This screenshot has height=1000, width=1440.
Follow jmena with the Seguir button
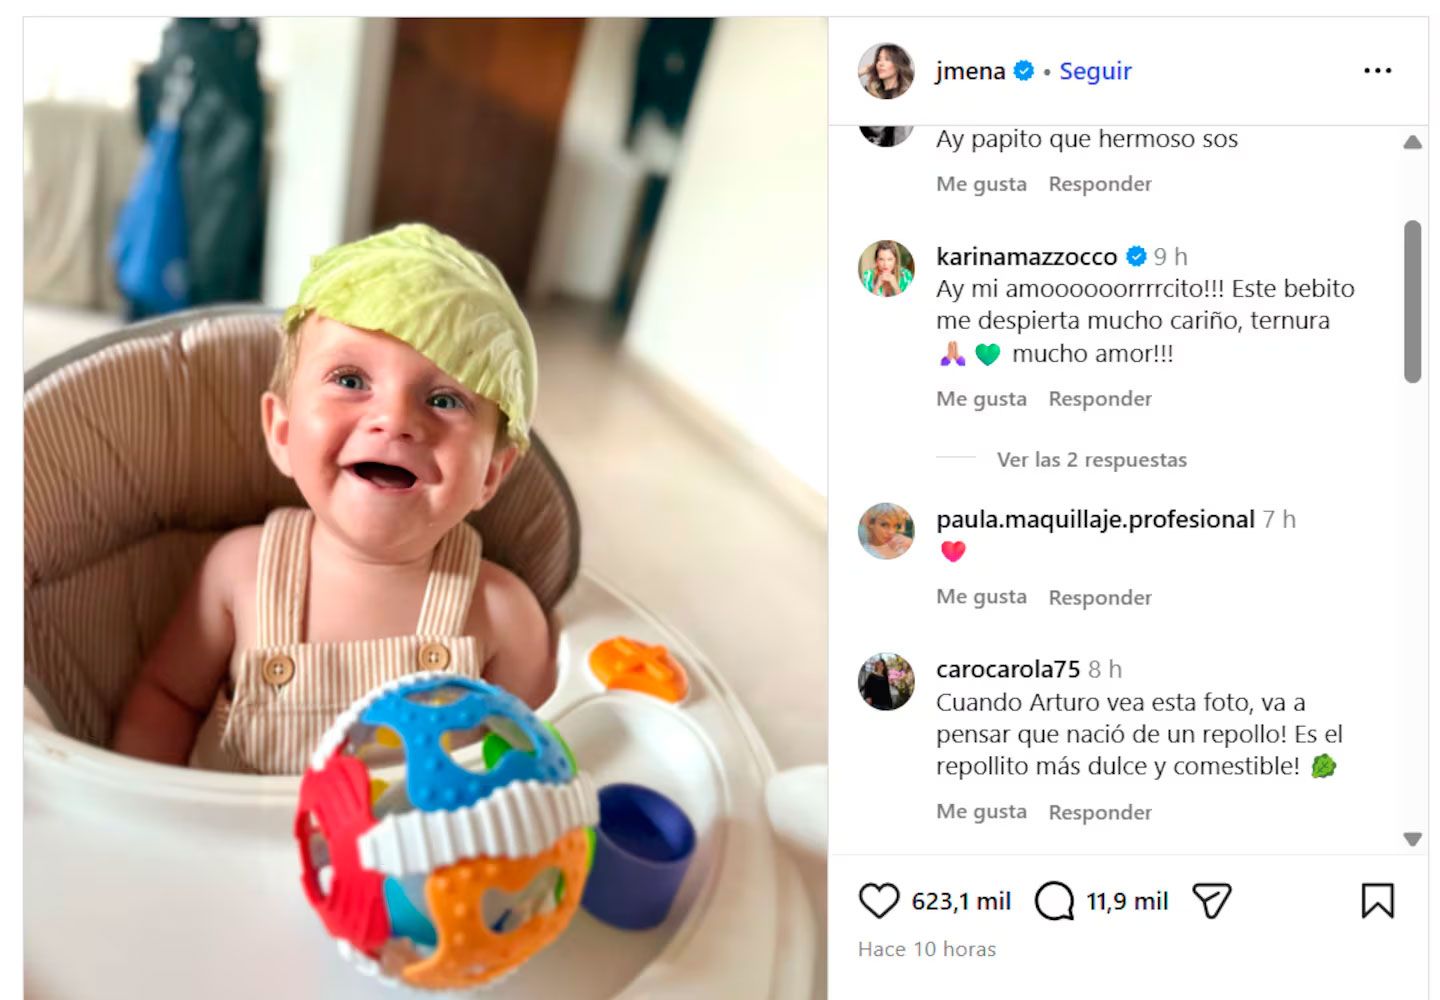coord(1095,71)
